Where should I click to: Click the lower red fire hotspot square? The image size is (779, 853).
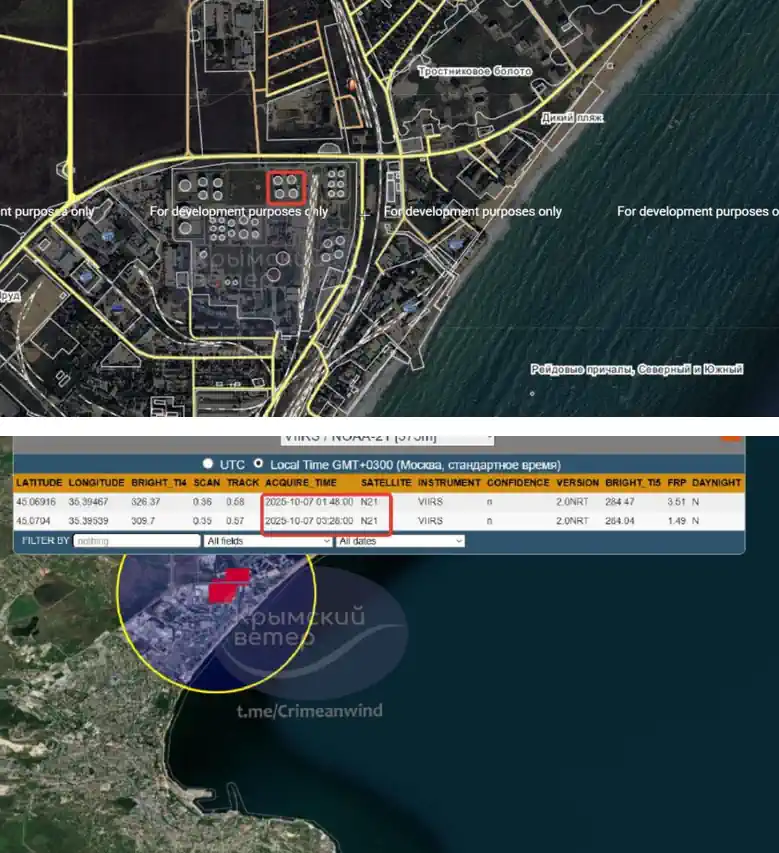pyautogui.click(x=221, y=592)
